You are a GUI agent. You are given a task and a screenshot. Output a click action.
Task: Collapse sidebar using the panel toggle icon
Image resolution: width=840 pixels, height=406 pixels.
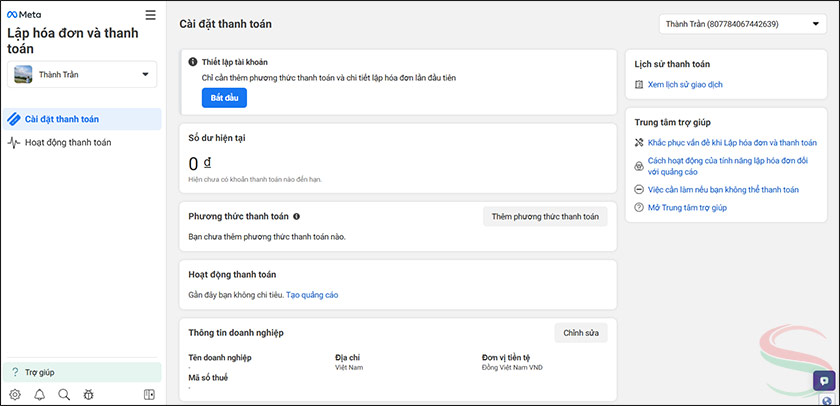point(149,395)
